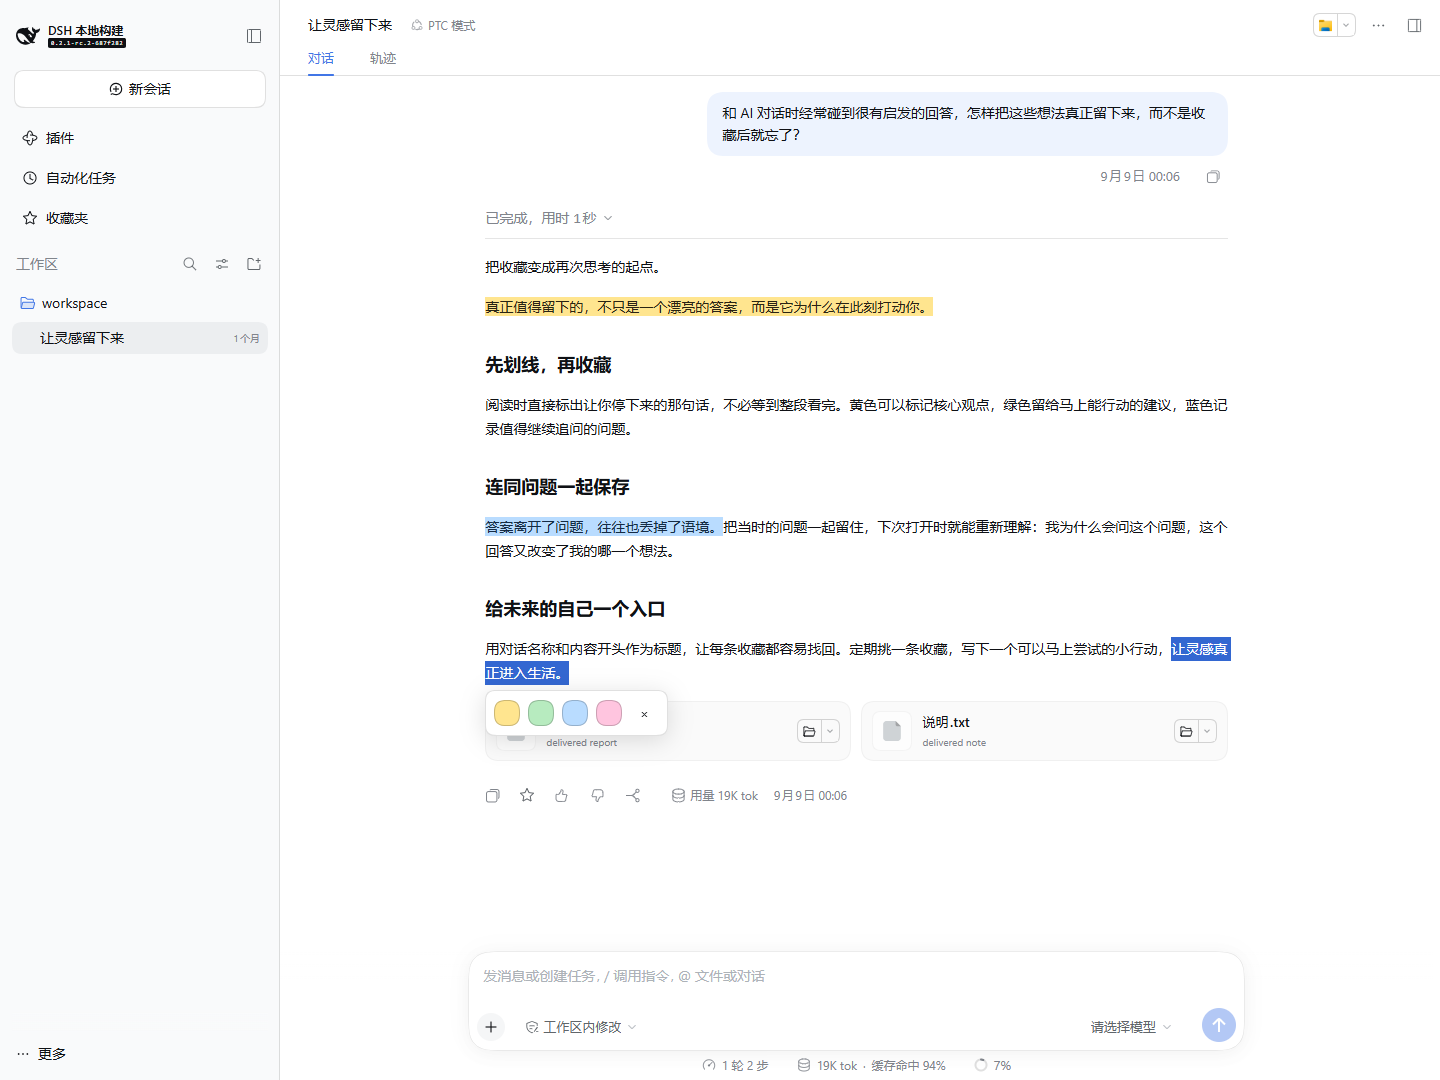Expand the 已完成，用时 1秒 details
The width and height of the screenshot is (1440, 1080).
(549, 218)
